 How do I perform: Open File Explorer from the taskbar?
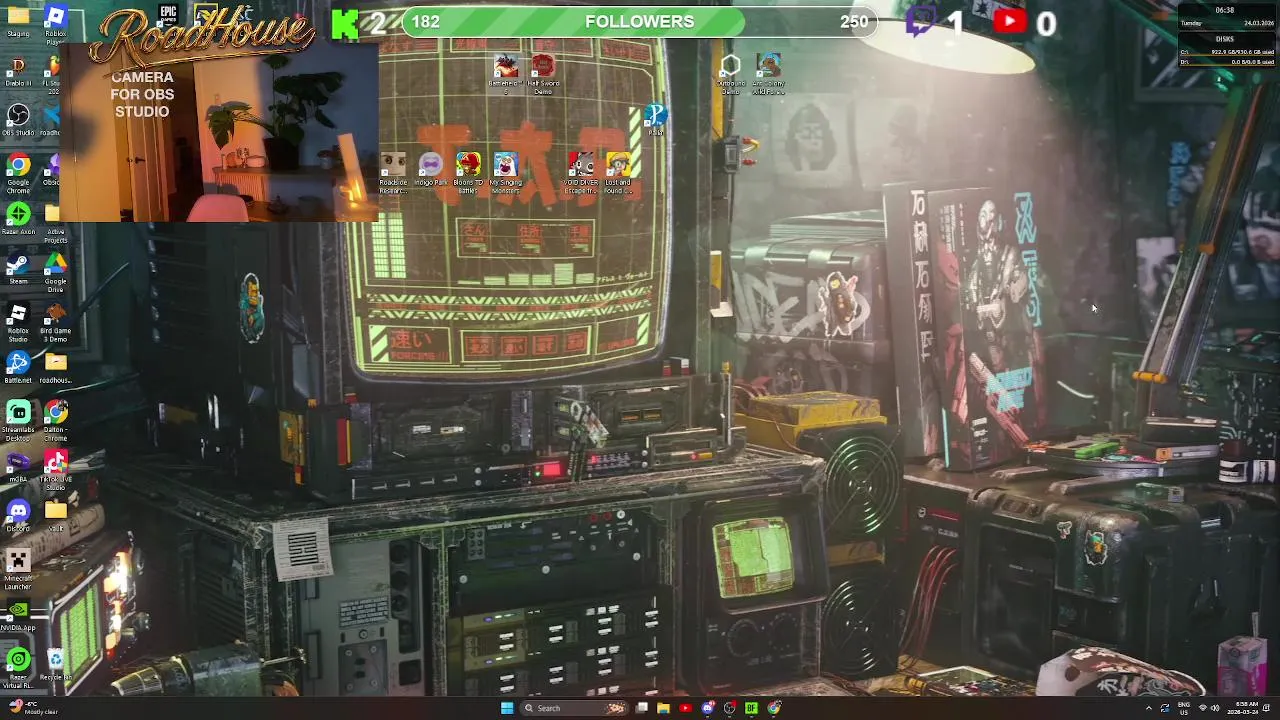pos(663,708)
